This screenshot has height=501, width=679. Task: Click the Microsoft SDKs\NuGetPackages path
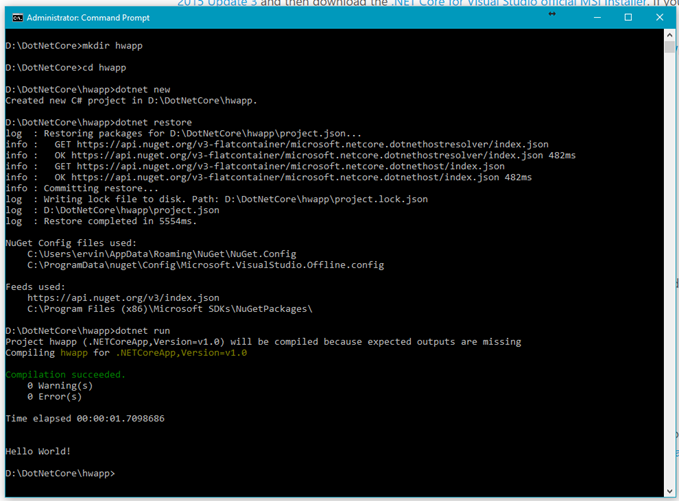170,309
